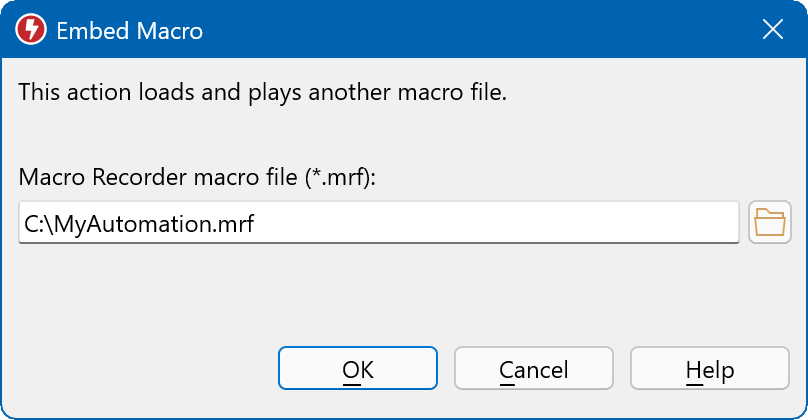The width and height of the screenshot is (808, 420).
Task: Click the C:\MyAutomation.mrf path text
Action: (140, 223)
